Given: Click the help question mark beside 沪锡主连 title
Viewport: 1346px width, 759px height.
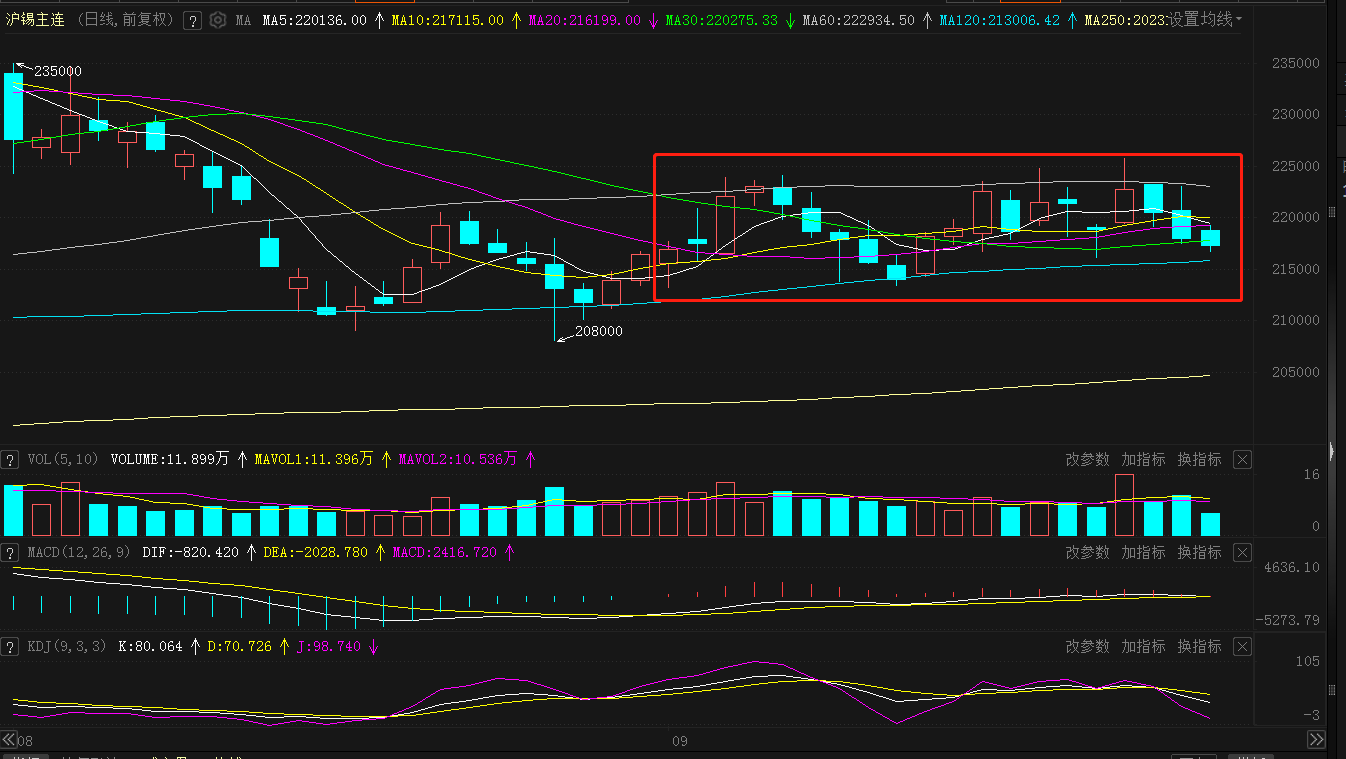Looking at the screenshot, I should click(193, 20).
